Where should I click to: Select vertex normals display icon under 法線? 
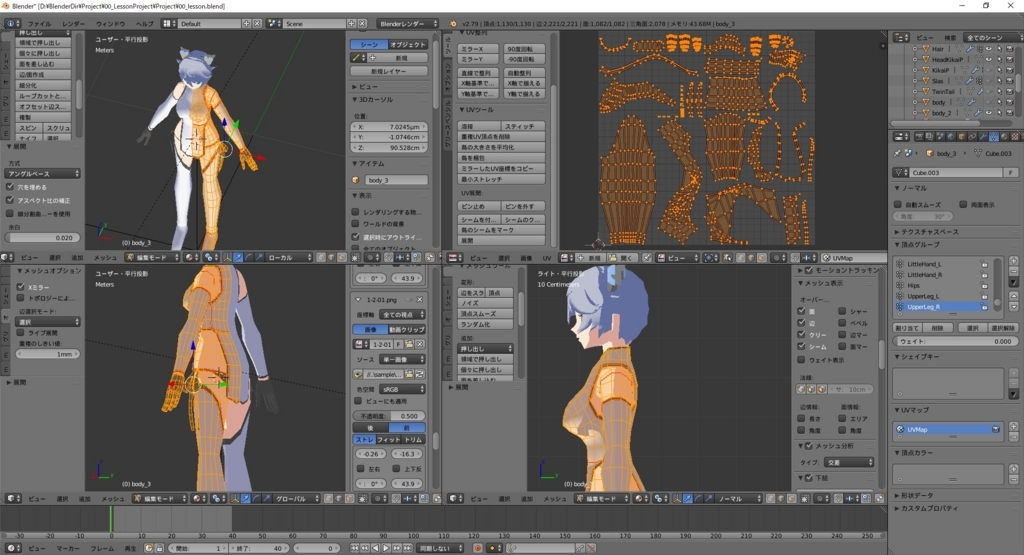coord(801,389)
